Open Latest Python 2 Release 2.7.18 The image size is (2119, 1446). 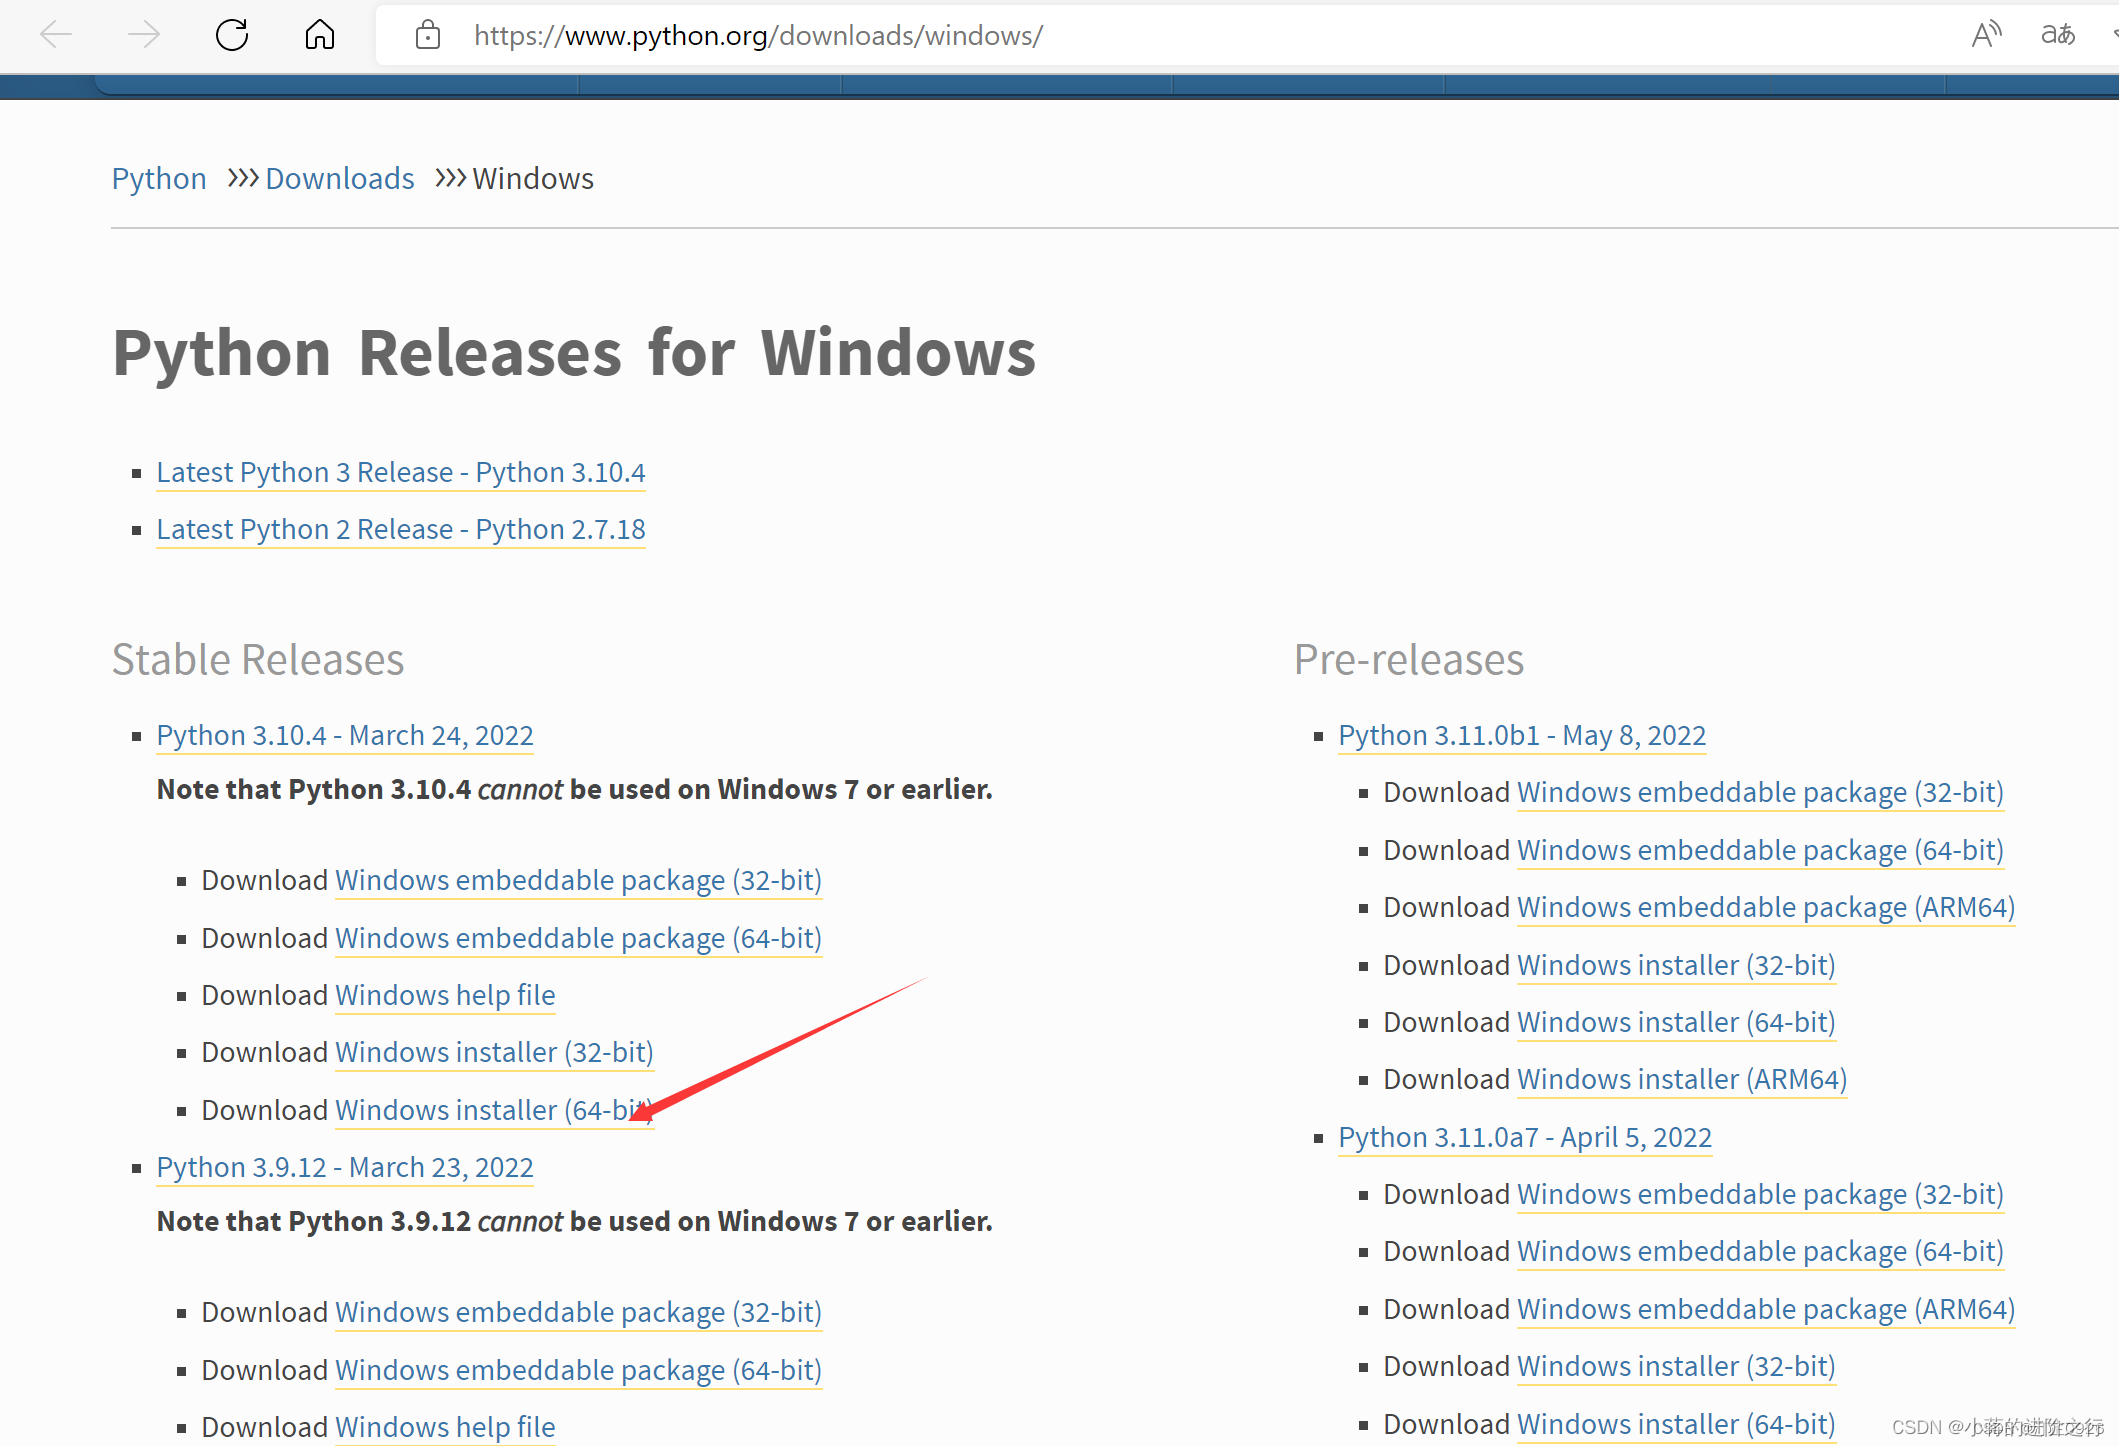coord(400,529)
